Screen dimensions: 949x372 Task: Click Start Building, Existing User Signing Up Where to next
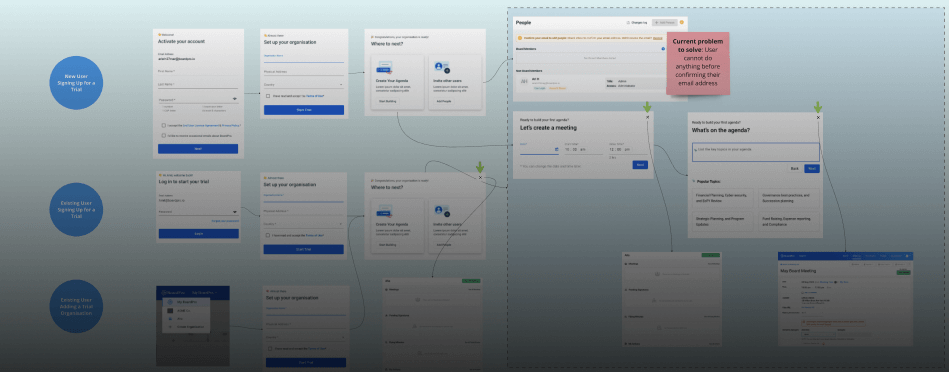point(387,245)
